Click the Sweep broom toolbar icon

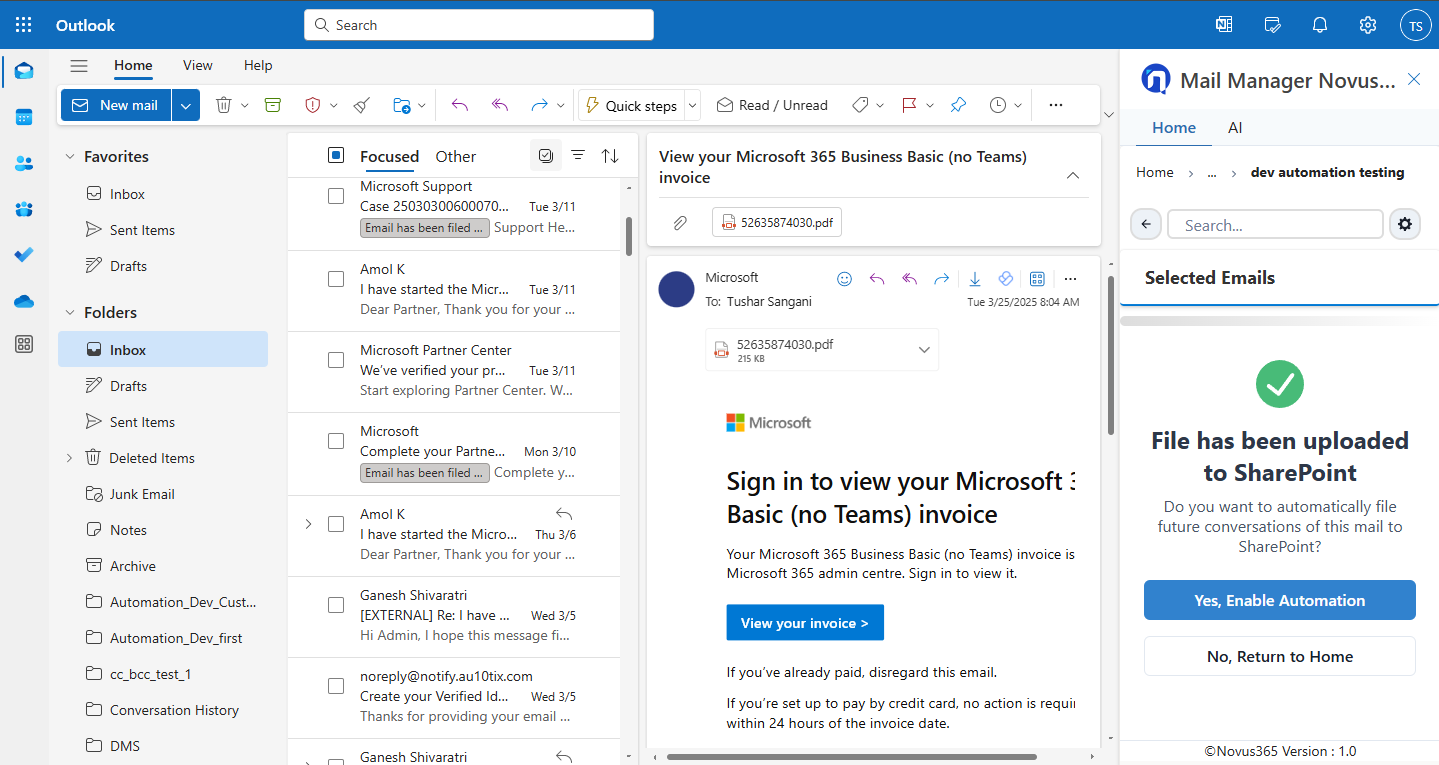click(362, 105)
